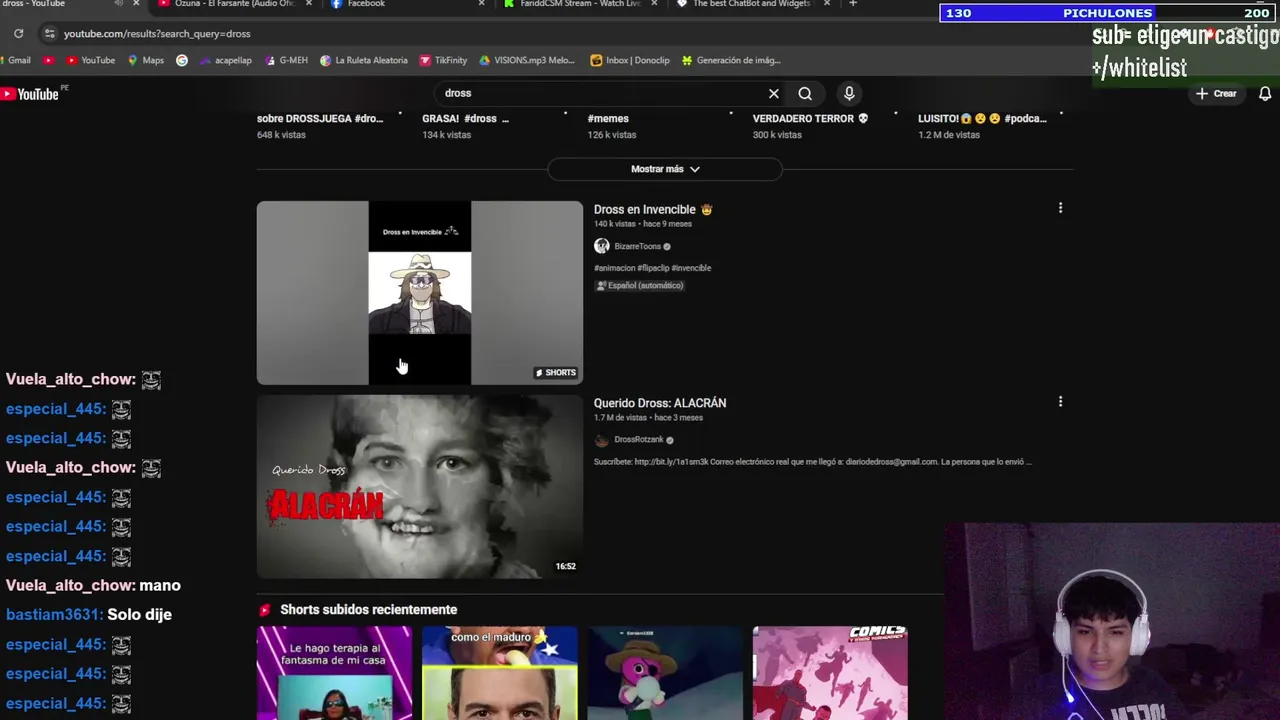Image resolution: width=1280 pixels, height=720 pixels.
Task: Open the Dross en Invencible title link
Action: coord(653,209)
